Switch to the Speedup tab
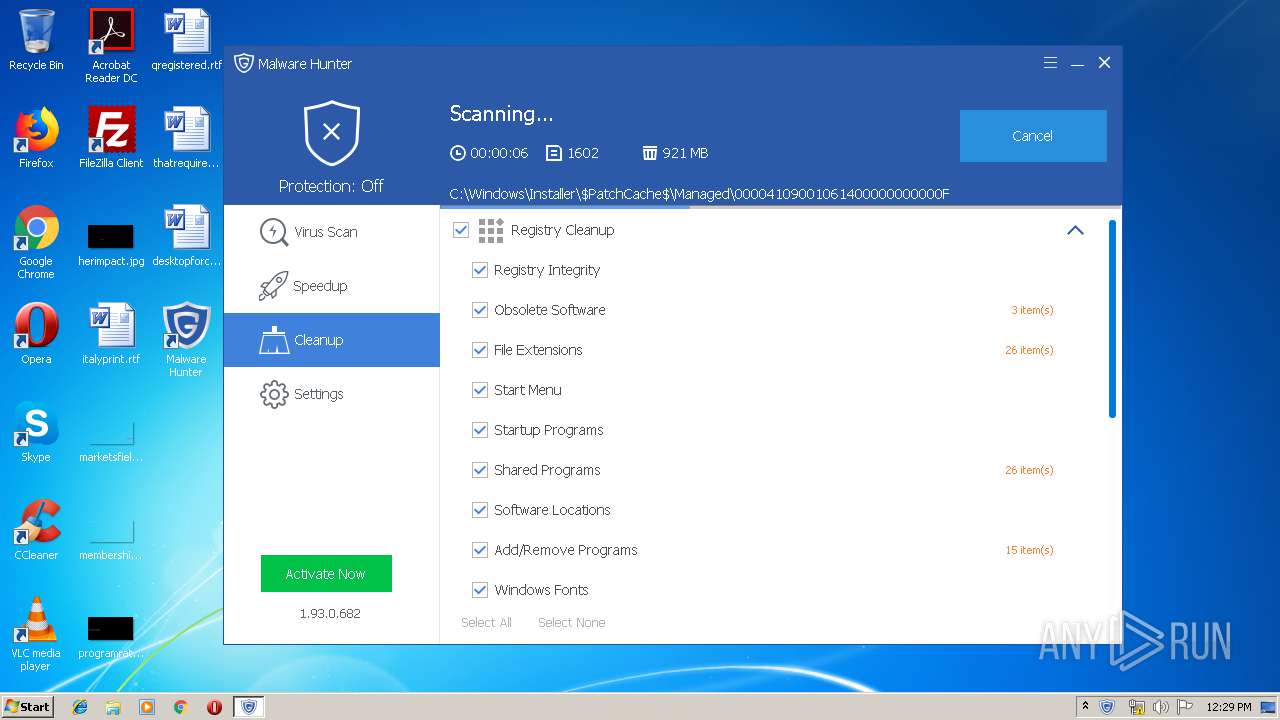1280x720 pixels. [x=332, y=286]
